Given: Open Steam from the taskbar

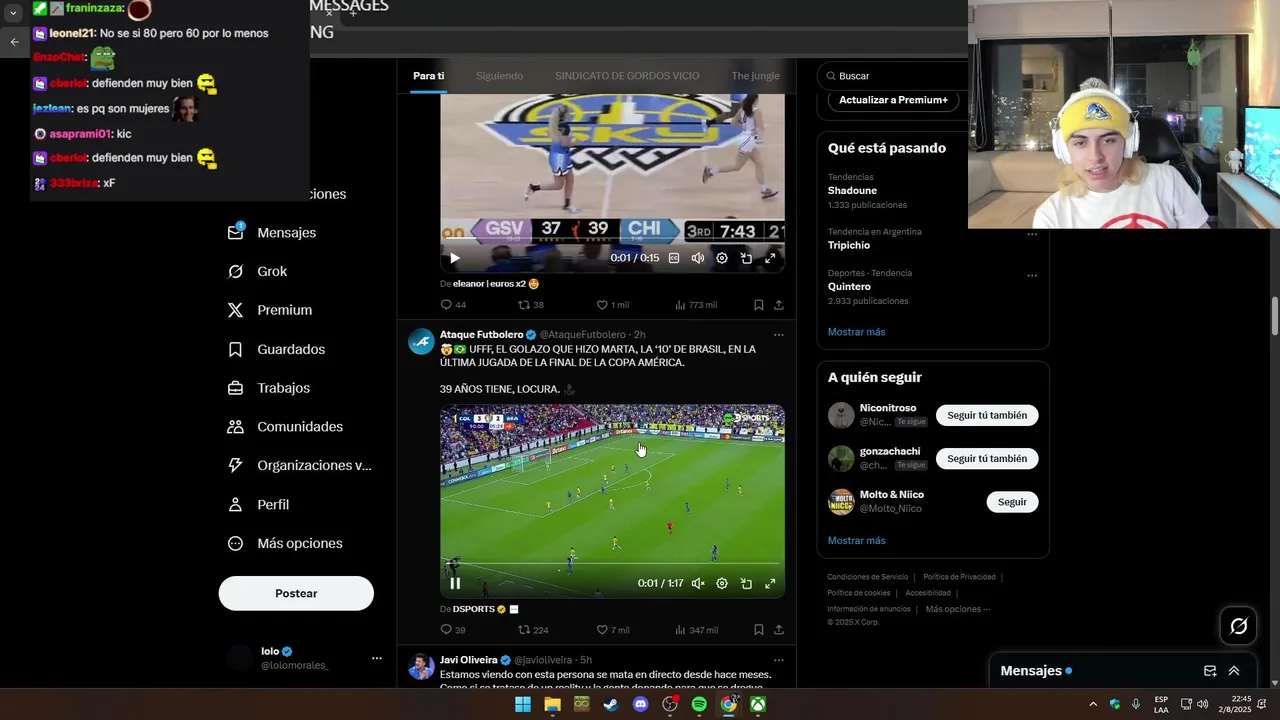Looking at the screenshot, I should coord(611,705).
